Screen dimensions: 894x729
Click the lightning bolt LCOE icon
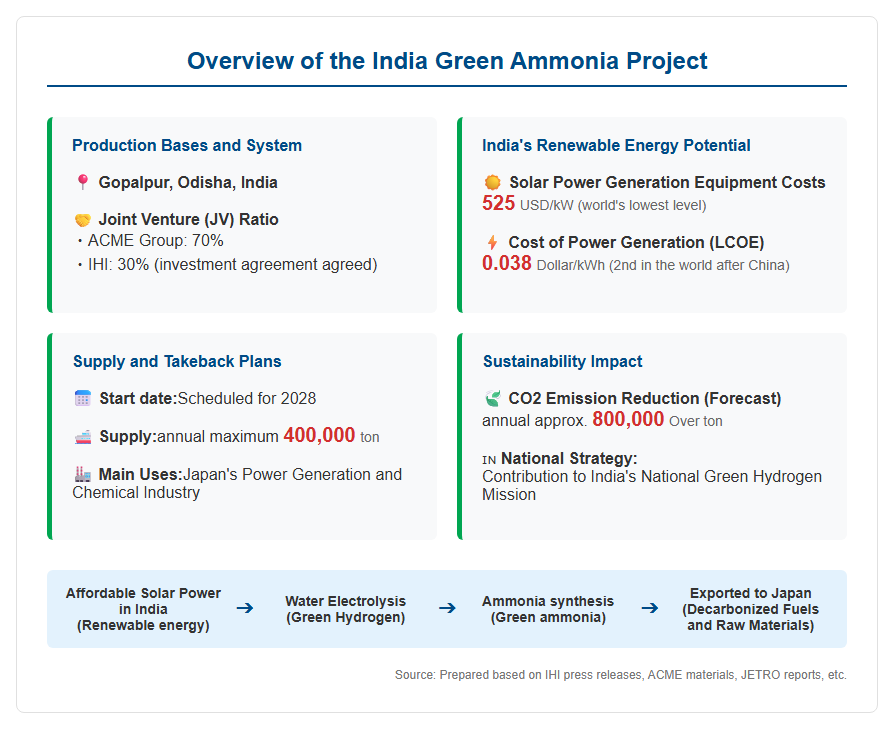tap(493, 242)
